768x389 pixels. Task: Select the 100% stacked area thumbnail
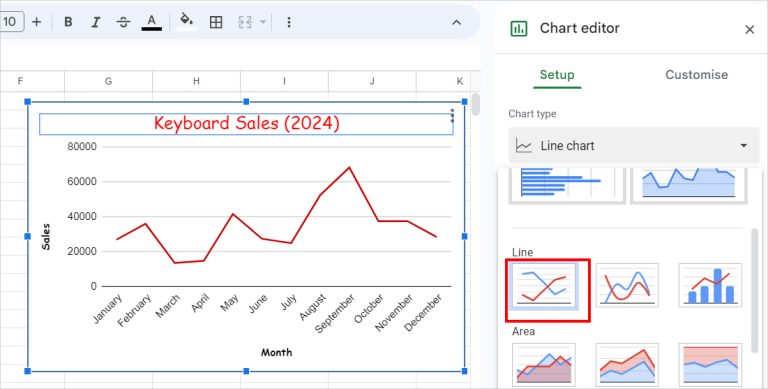(x=710, y=365)
